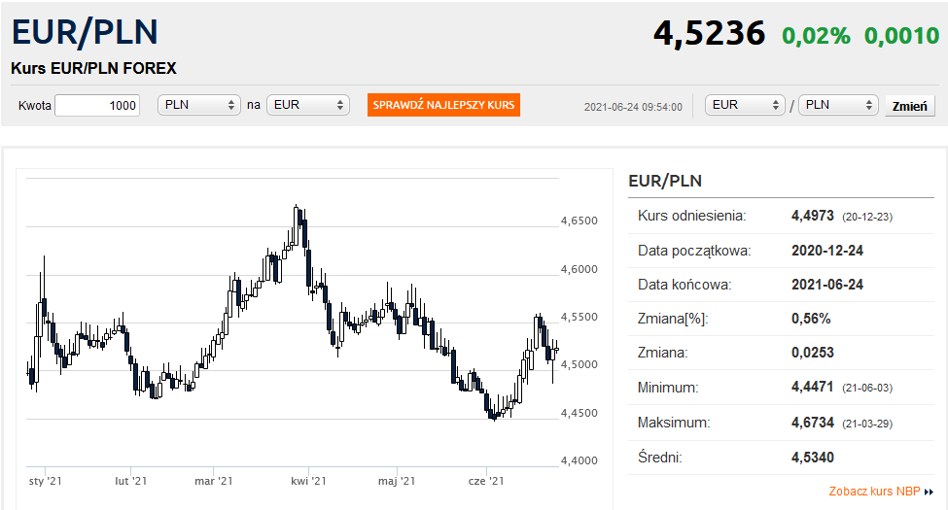The height and width of the screenshot is (510, 948).
Task: Click the Kwota amount input field
Action: (97, 105)
